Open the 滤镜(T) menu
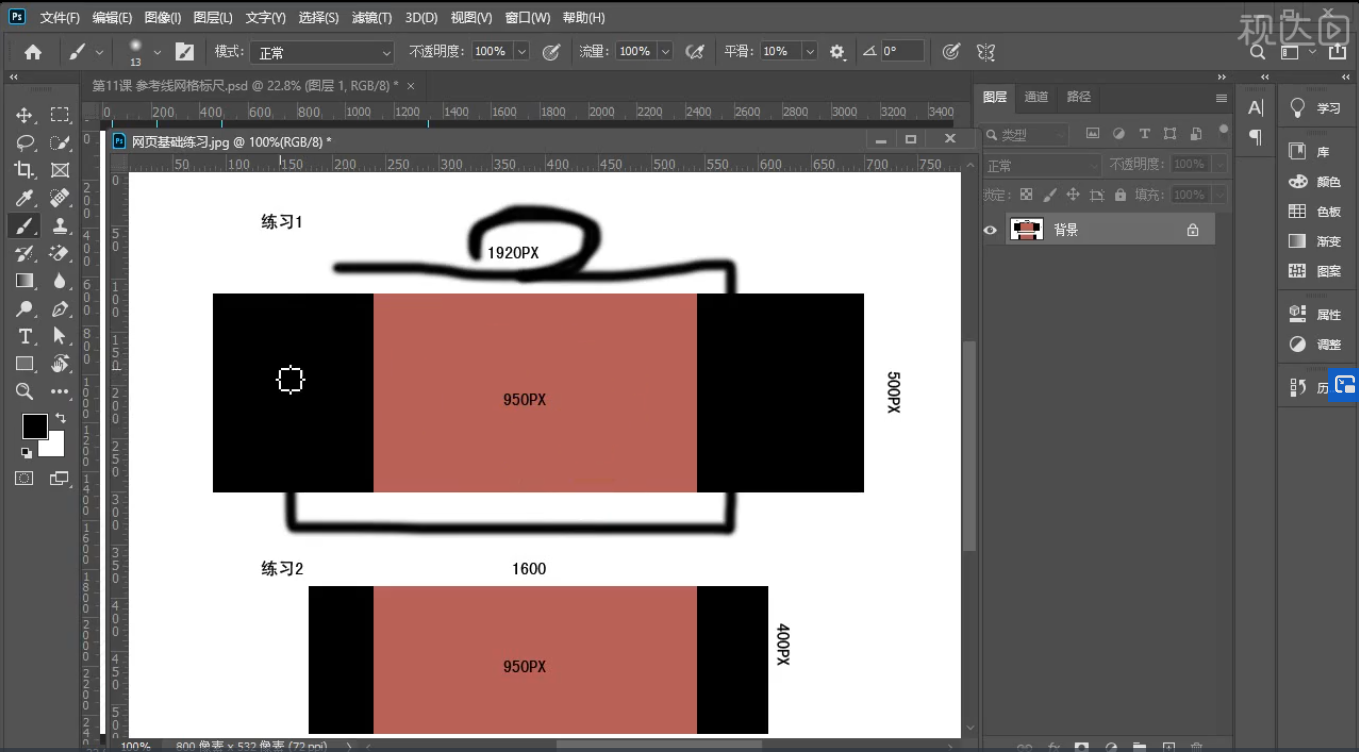 (x=372, y=18)
